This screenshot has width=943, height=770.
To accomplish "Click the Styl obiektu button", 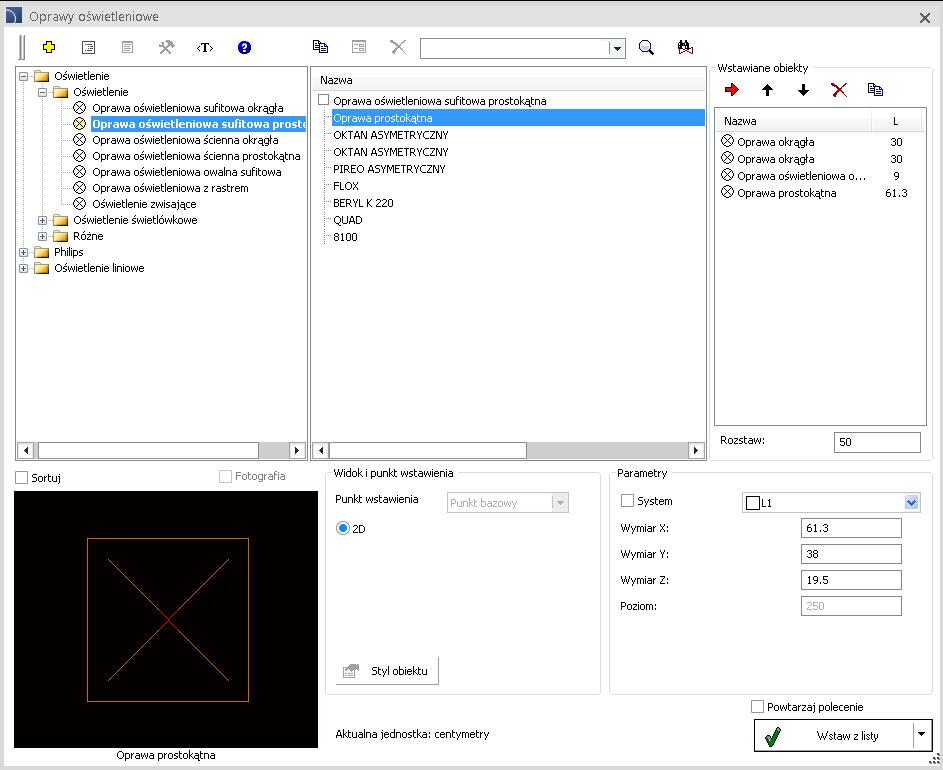I will click(x=387, y=671).
